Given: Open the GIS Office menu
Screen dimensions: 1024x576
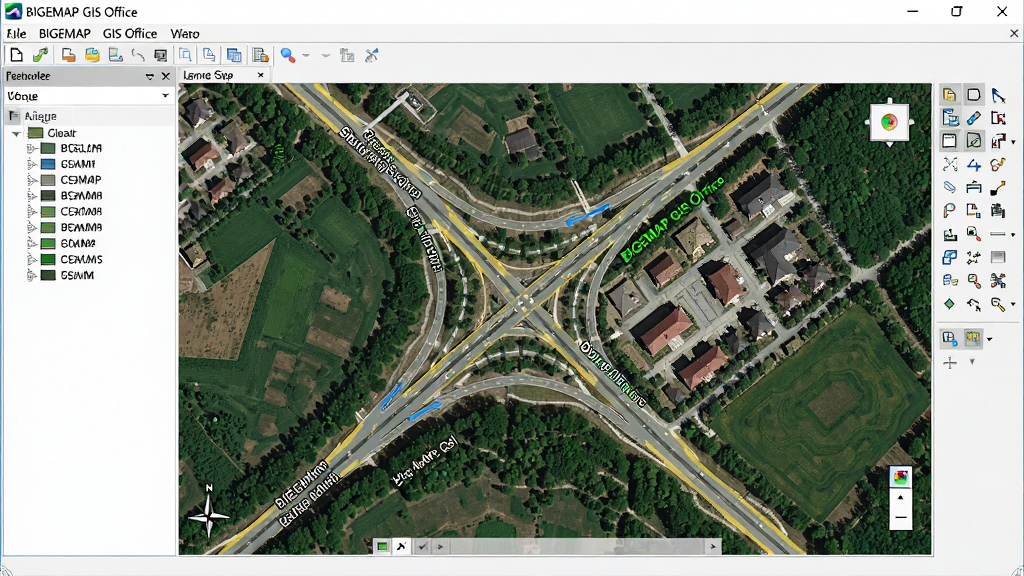Looking at the screenshot, I should coord(130,33).
